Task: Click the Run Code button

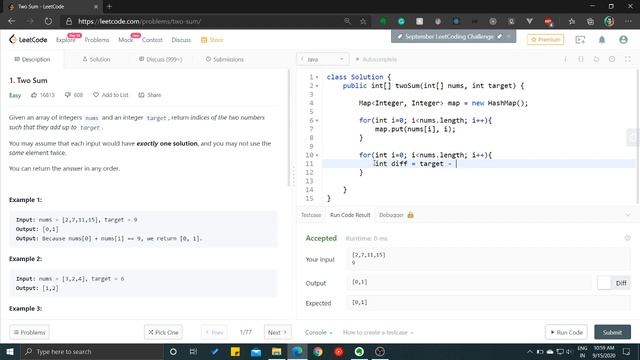Action: 566,332
